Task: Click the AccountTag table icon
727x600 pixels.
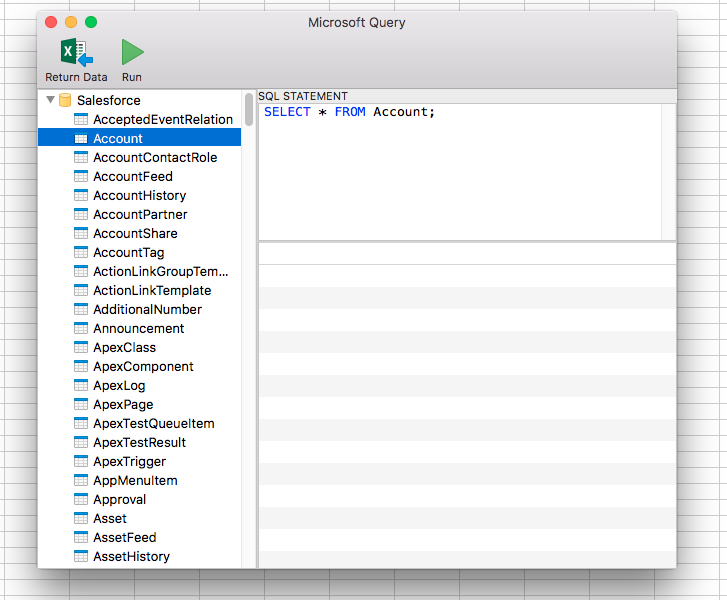Action: point(81,252)
